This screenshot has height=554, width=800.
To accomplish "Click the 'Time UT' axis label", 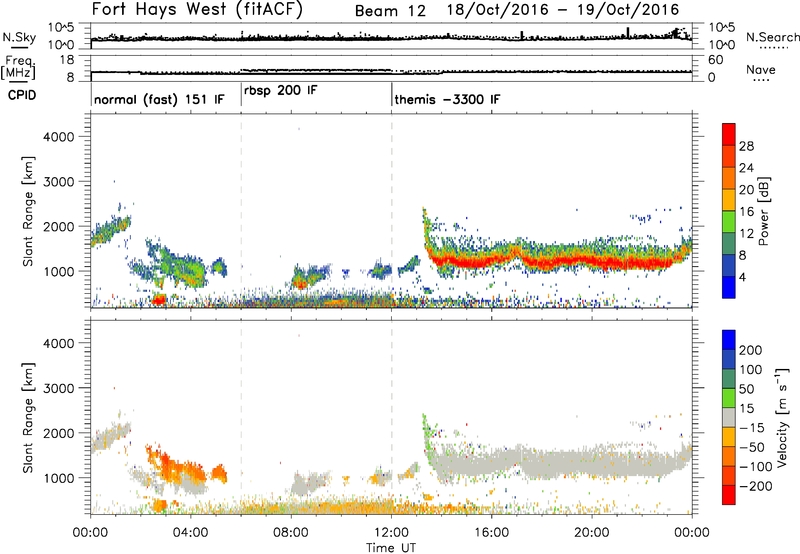I will [391, 548].
